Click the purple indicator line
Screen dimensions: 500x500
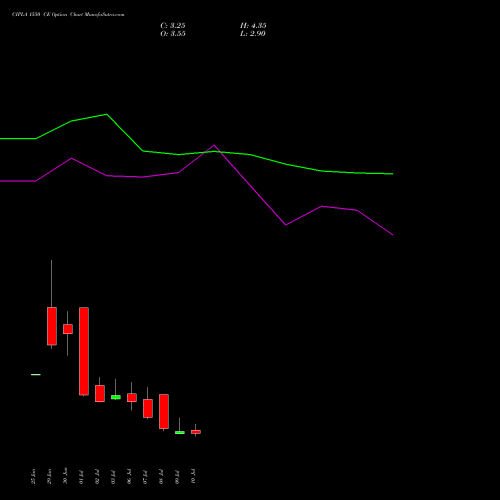(x=250, y=185)
